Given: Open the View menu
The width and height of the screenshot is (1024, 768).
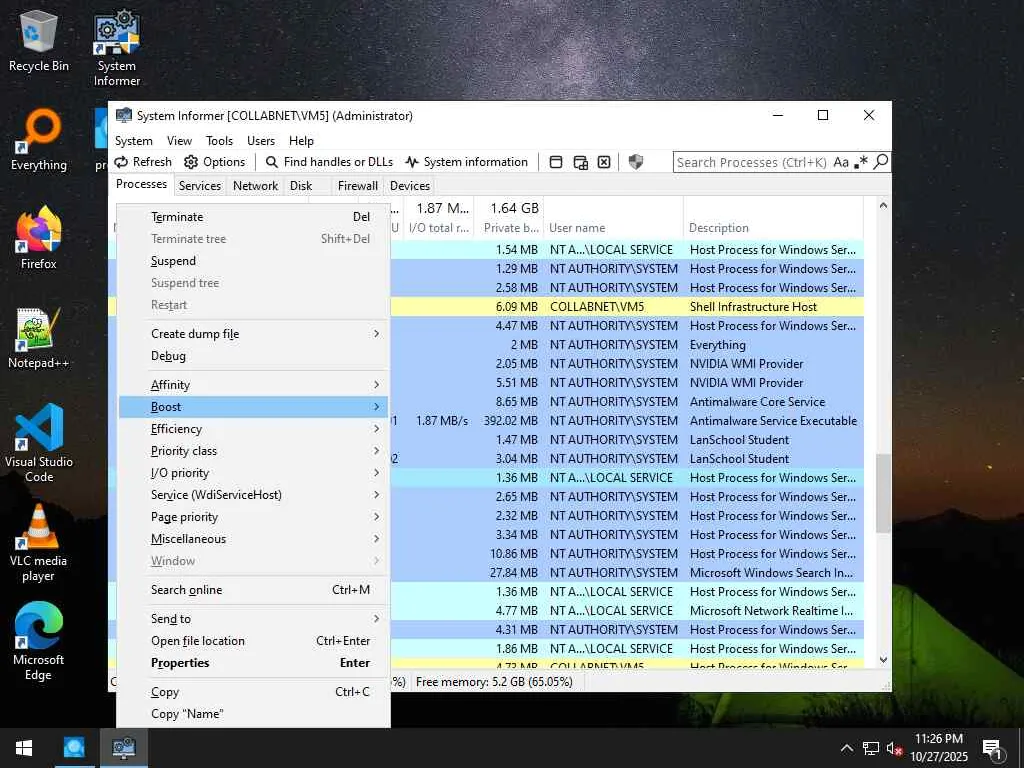Looking at the screenshot, I should point(179,140).
